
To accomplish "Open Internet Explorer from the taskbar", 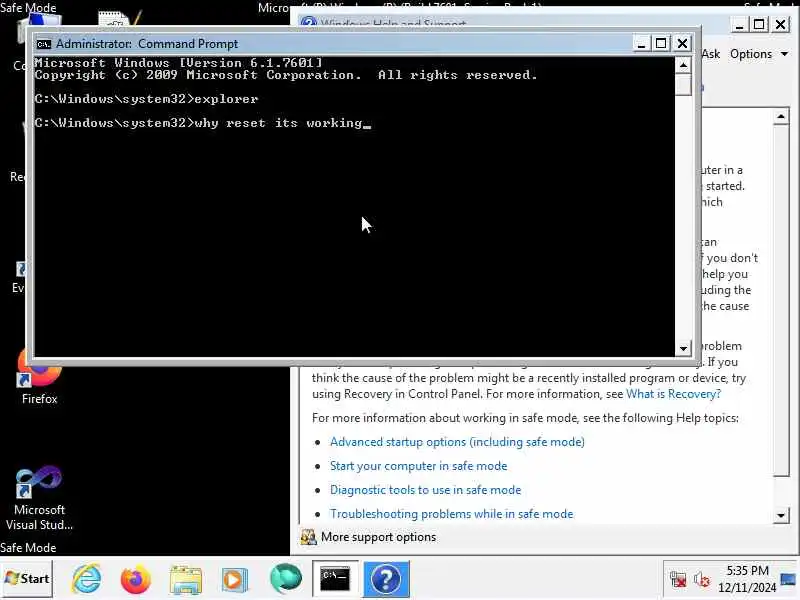I will (87, 579).
